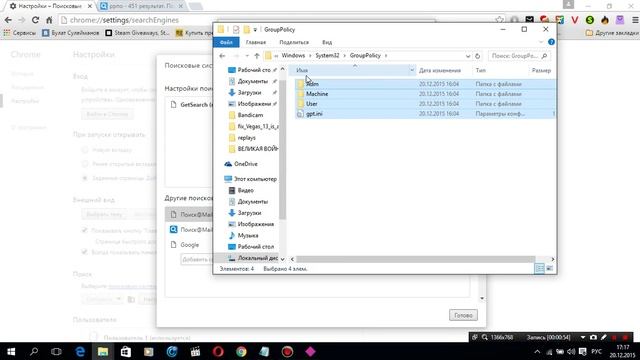Open the address bar history dropdown
This screenshot has width=640, height=360.
468,56
